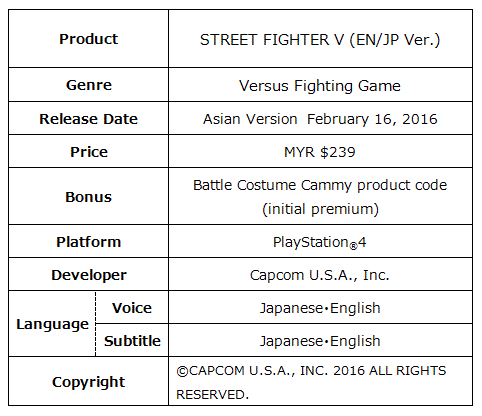Image resolution: width=482 pixels, height=416 pixels.
Task: Select the February 16, 2016 release date
Action: coord(372,119)
